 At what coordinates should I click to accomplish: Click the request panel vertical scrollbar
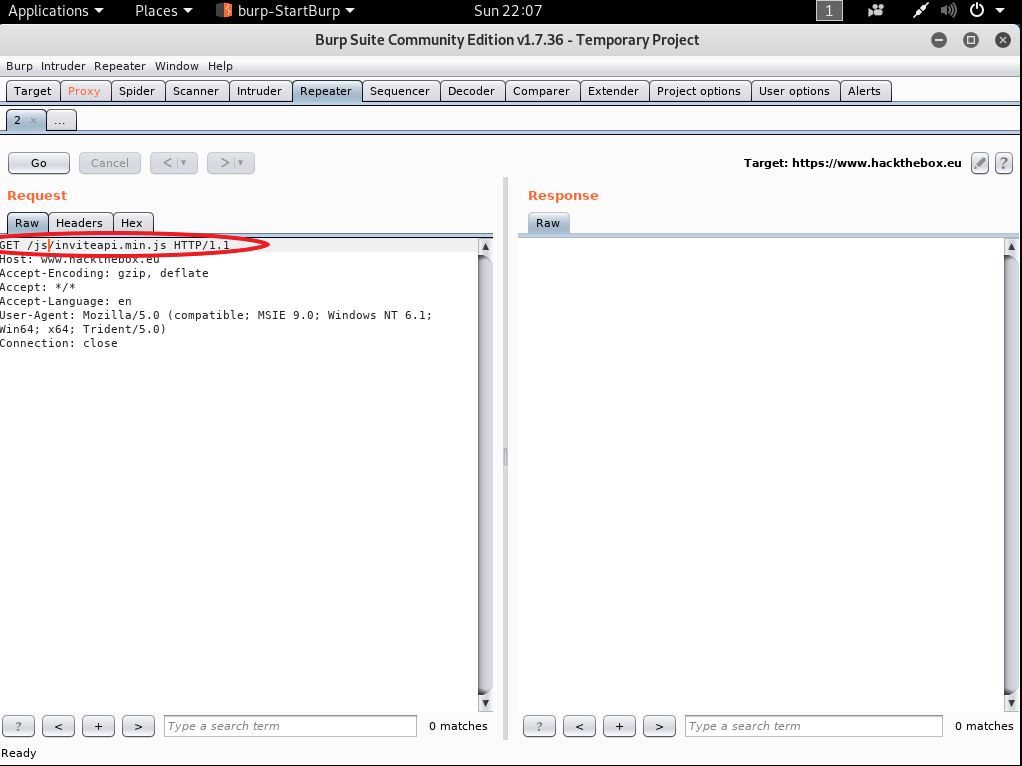click(x=486, y=470)
